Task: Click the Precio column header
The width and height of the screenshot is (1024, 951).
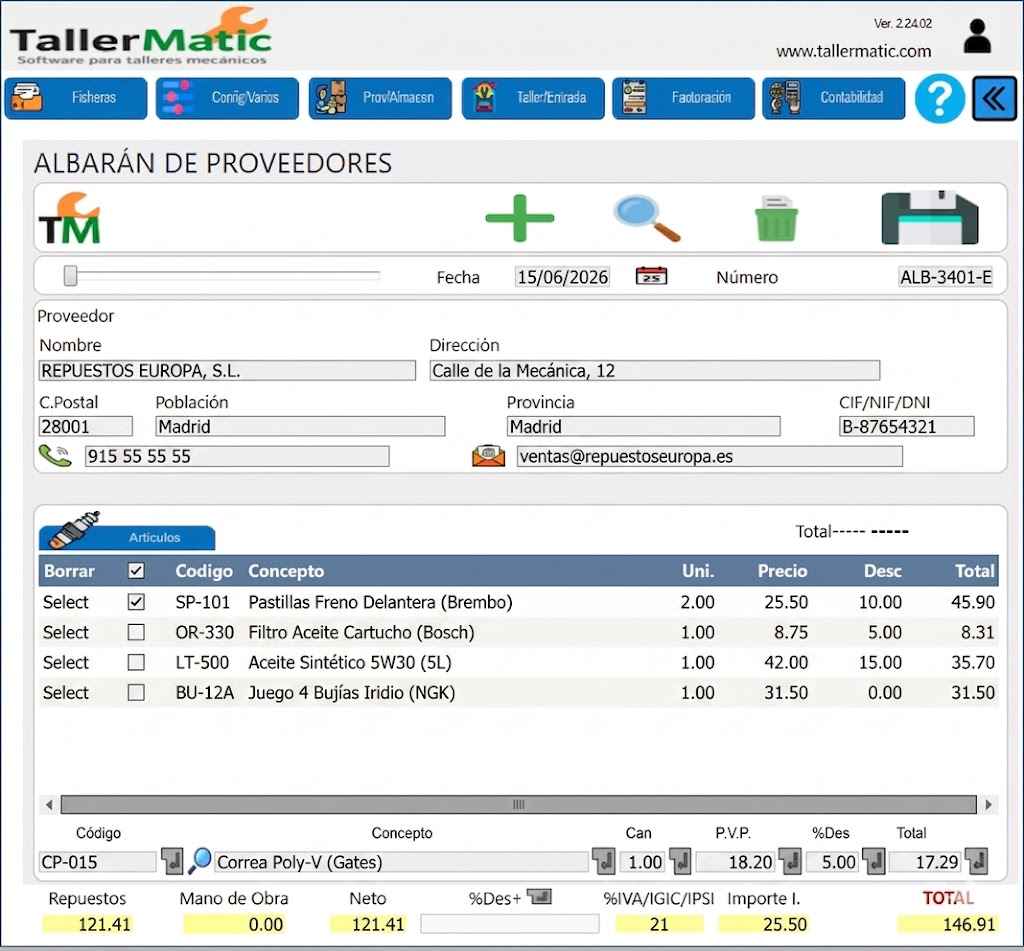Action: point(782,571)
